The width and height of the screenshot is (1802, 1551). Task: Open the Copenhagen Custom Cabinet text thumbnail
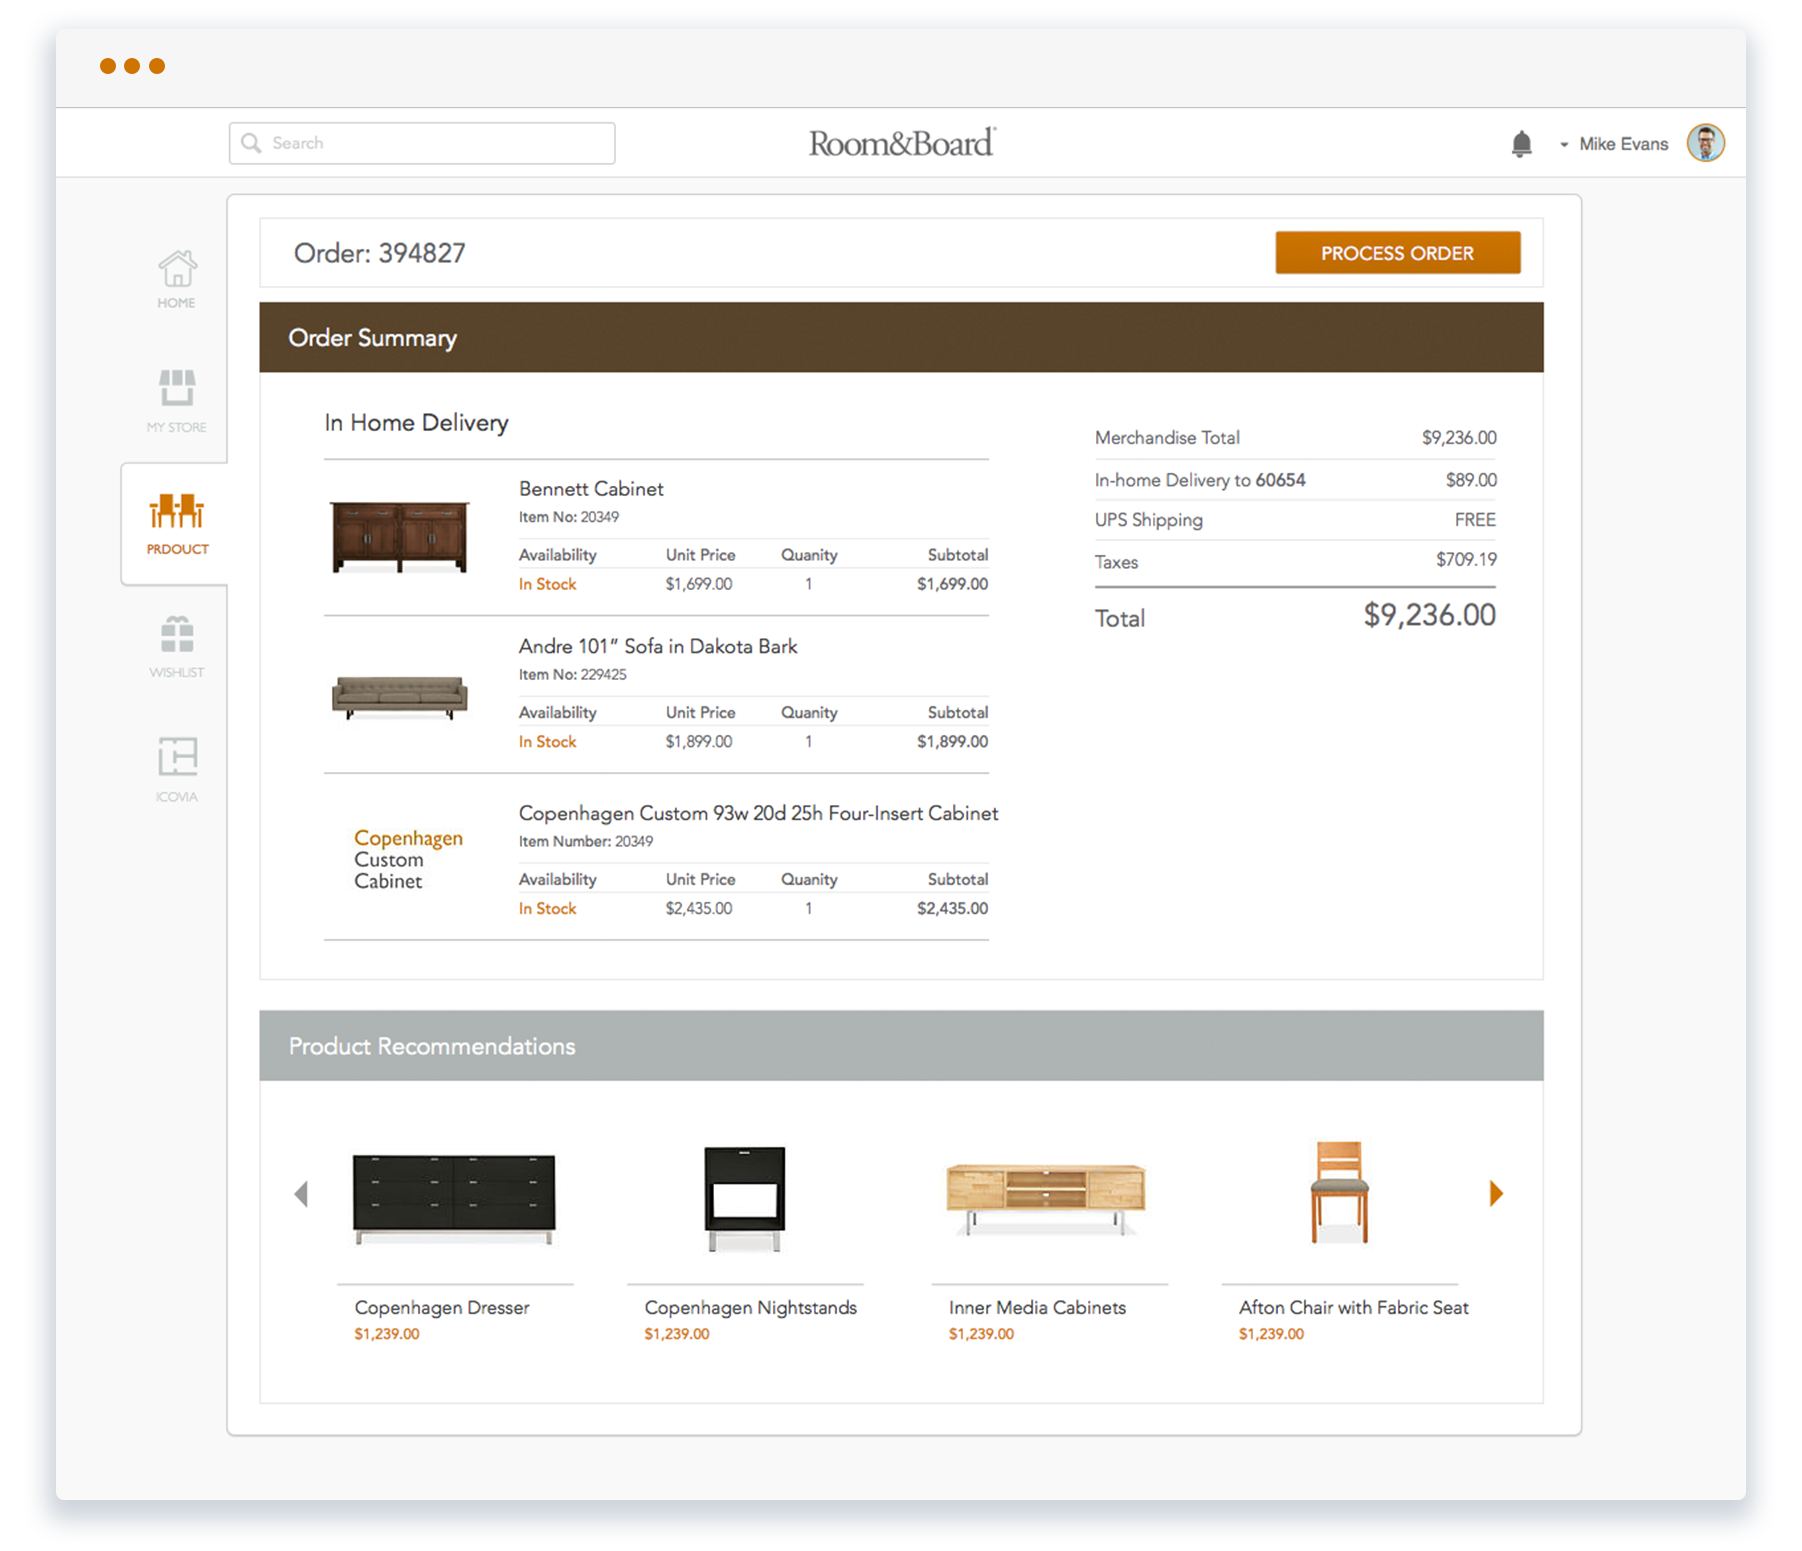pyautogui.click(x=408, y=859)
